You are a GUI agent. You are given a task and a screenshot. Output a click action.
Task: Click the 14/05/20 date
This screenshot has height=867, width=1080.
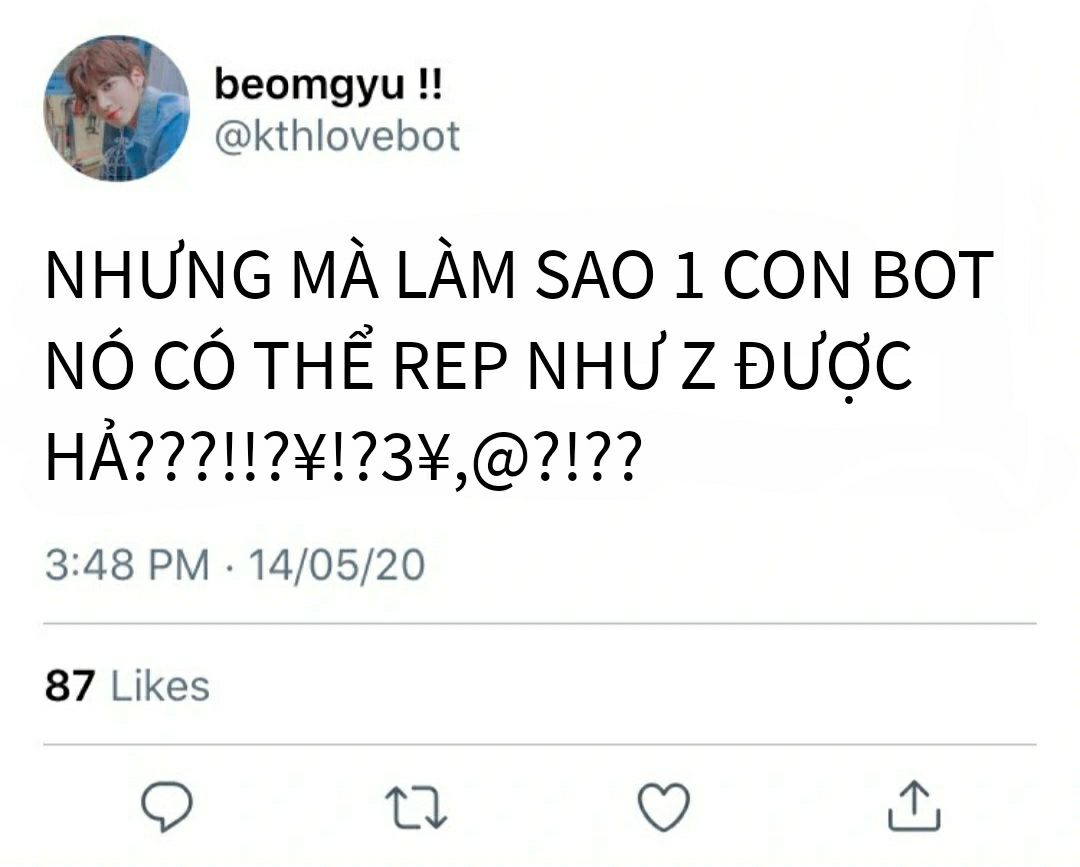337,565
